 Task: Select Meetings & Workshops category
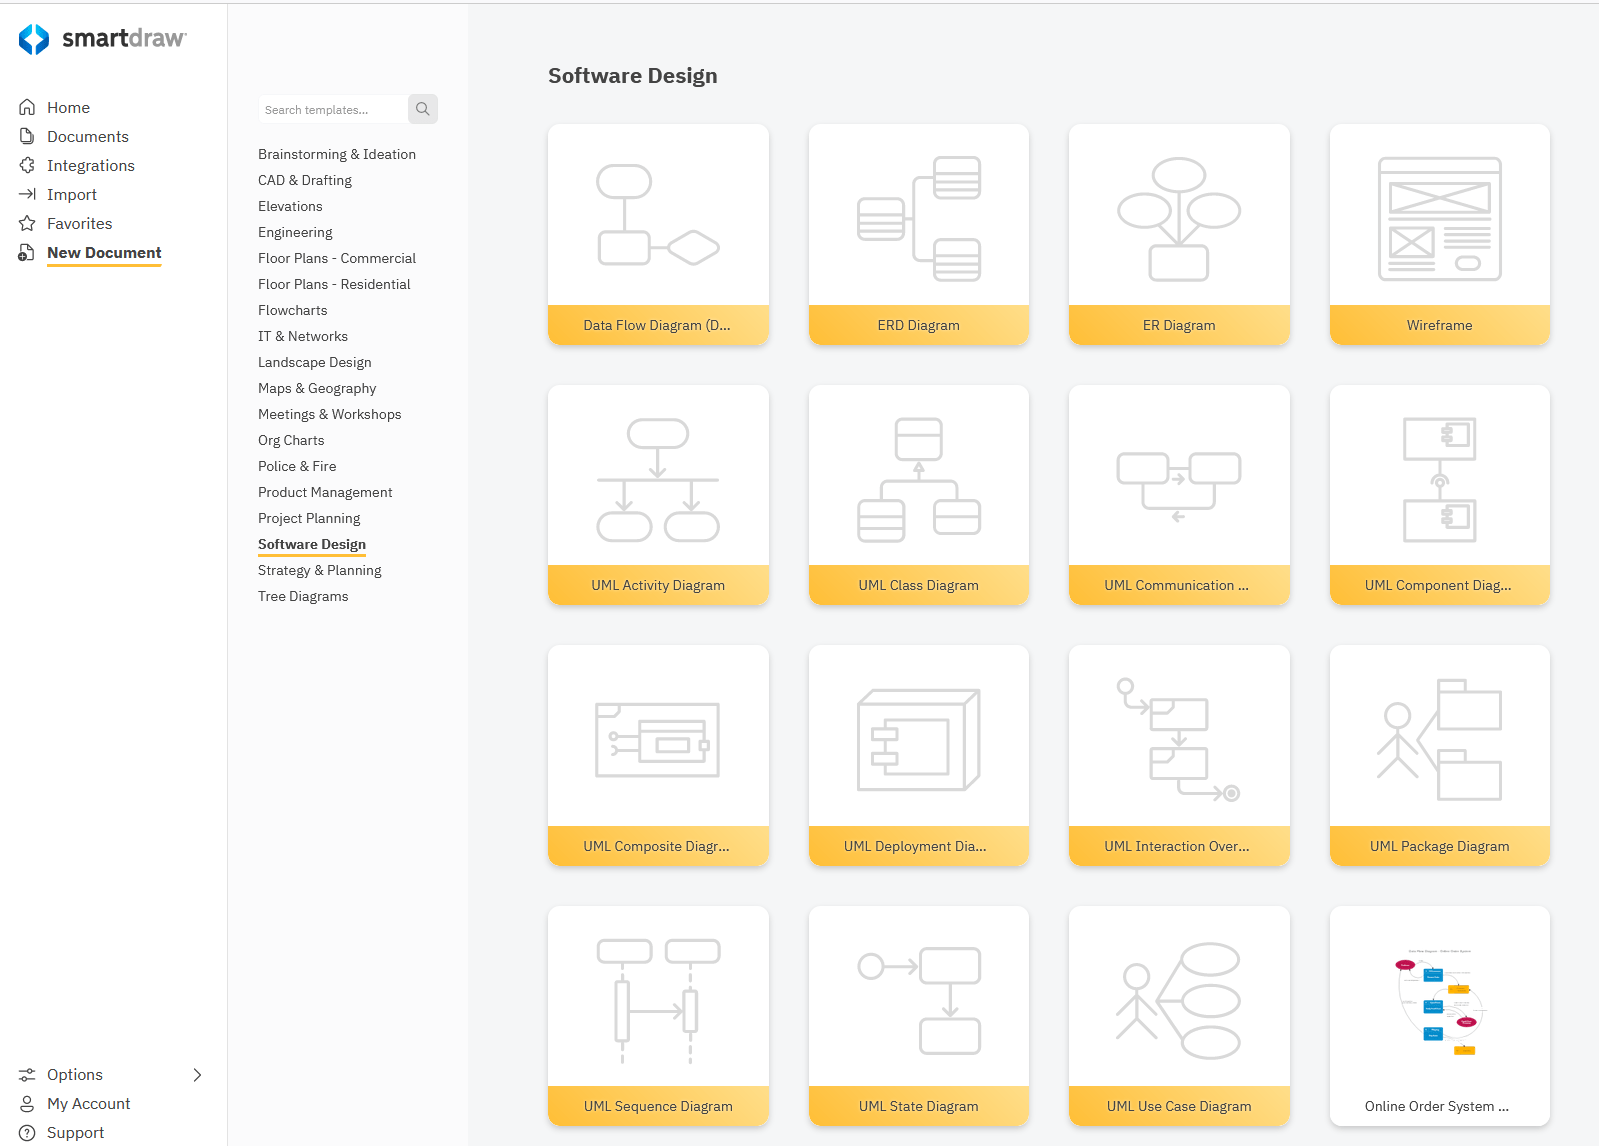coord(330,414)
